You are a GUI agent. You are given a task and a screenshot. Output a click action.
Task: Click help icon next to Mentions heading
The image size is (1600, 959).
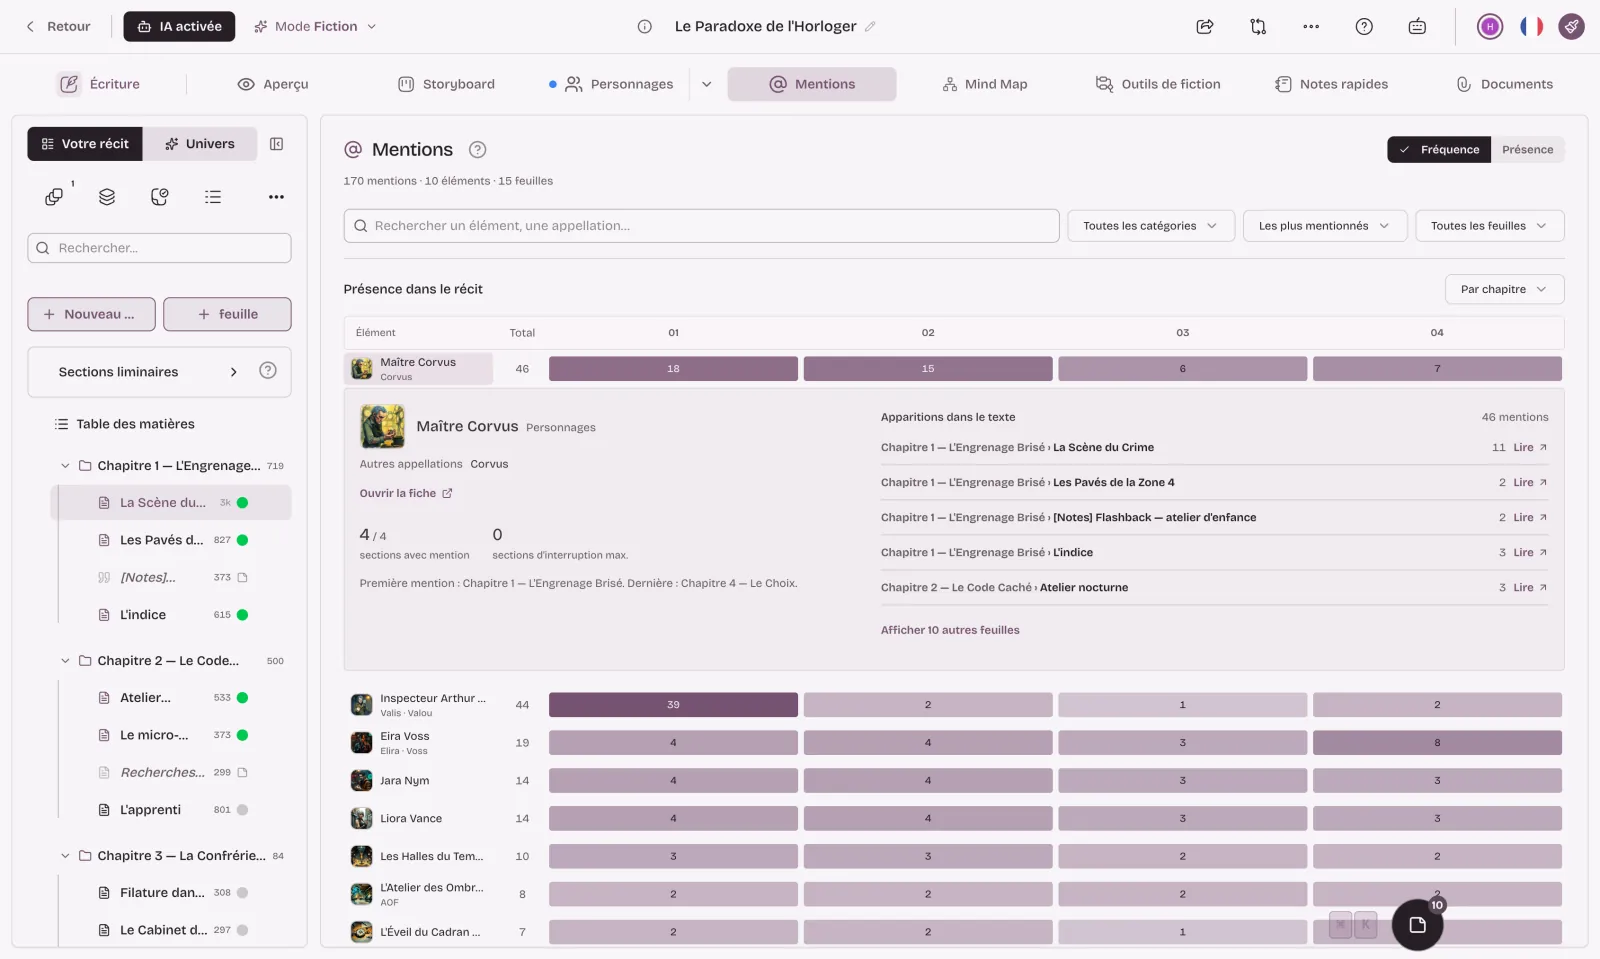[478, 150]
